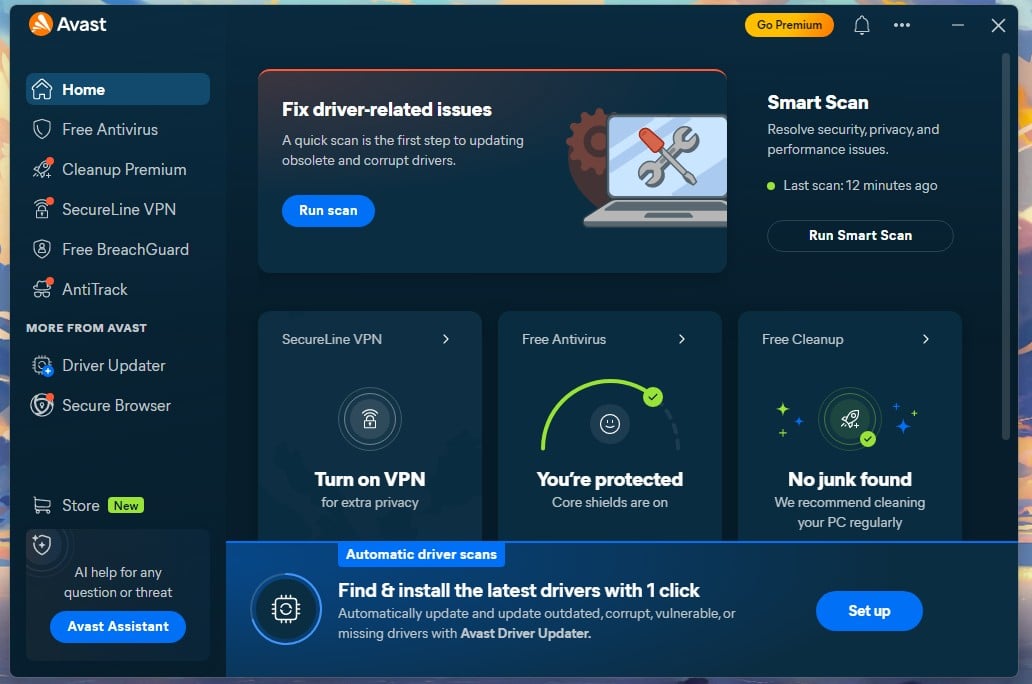
Task: Open the three-dots menu
Action: pos(902,25)
